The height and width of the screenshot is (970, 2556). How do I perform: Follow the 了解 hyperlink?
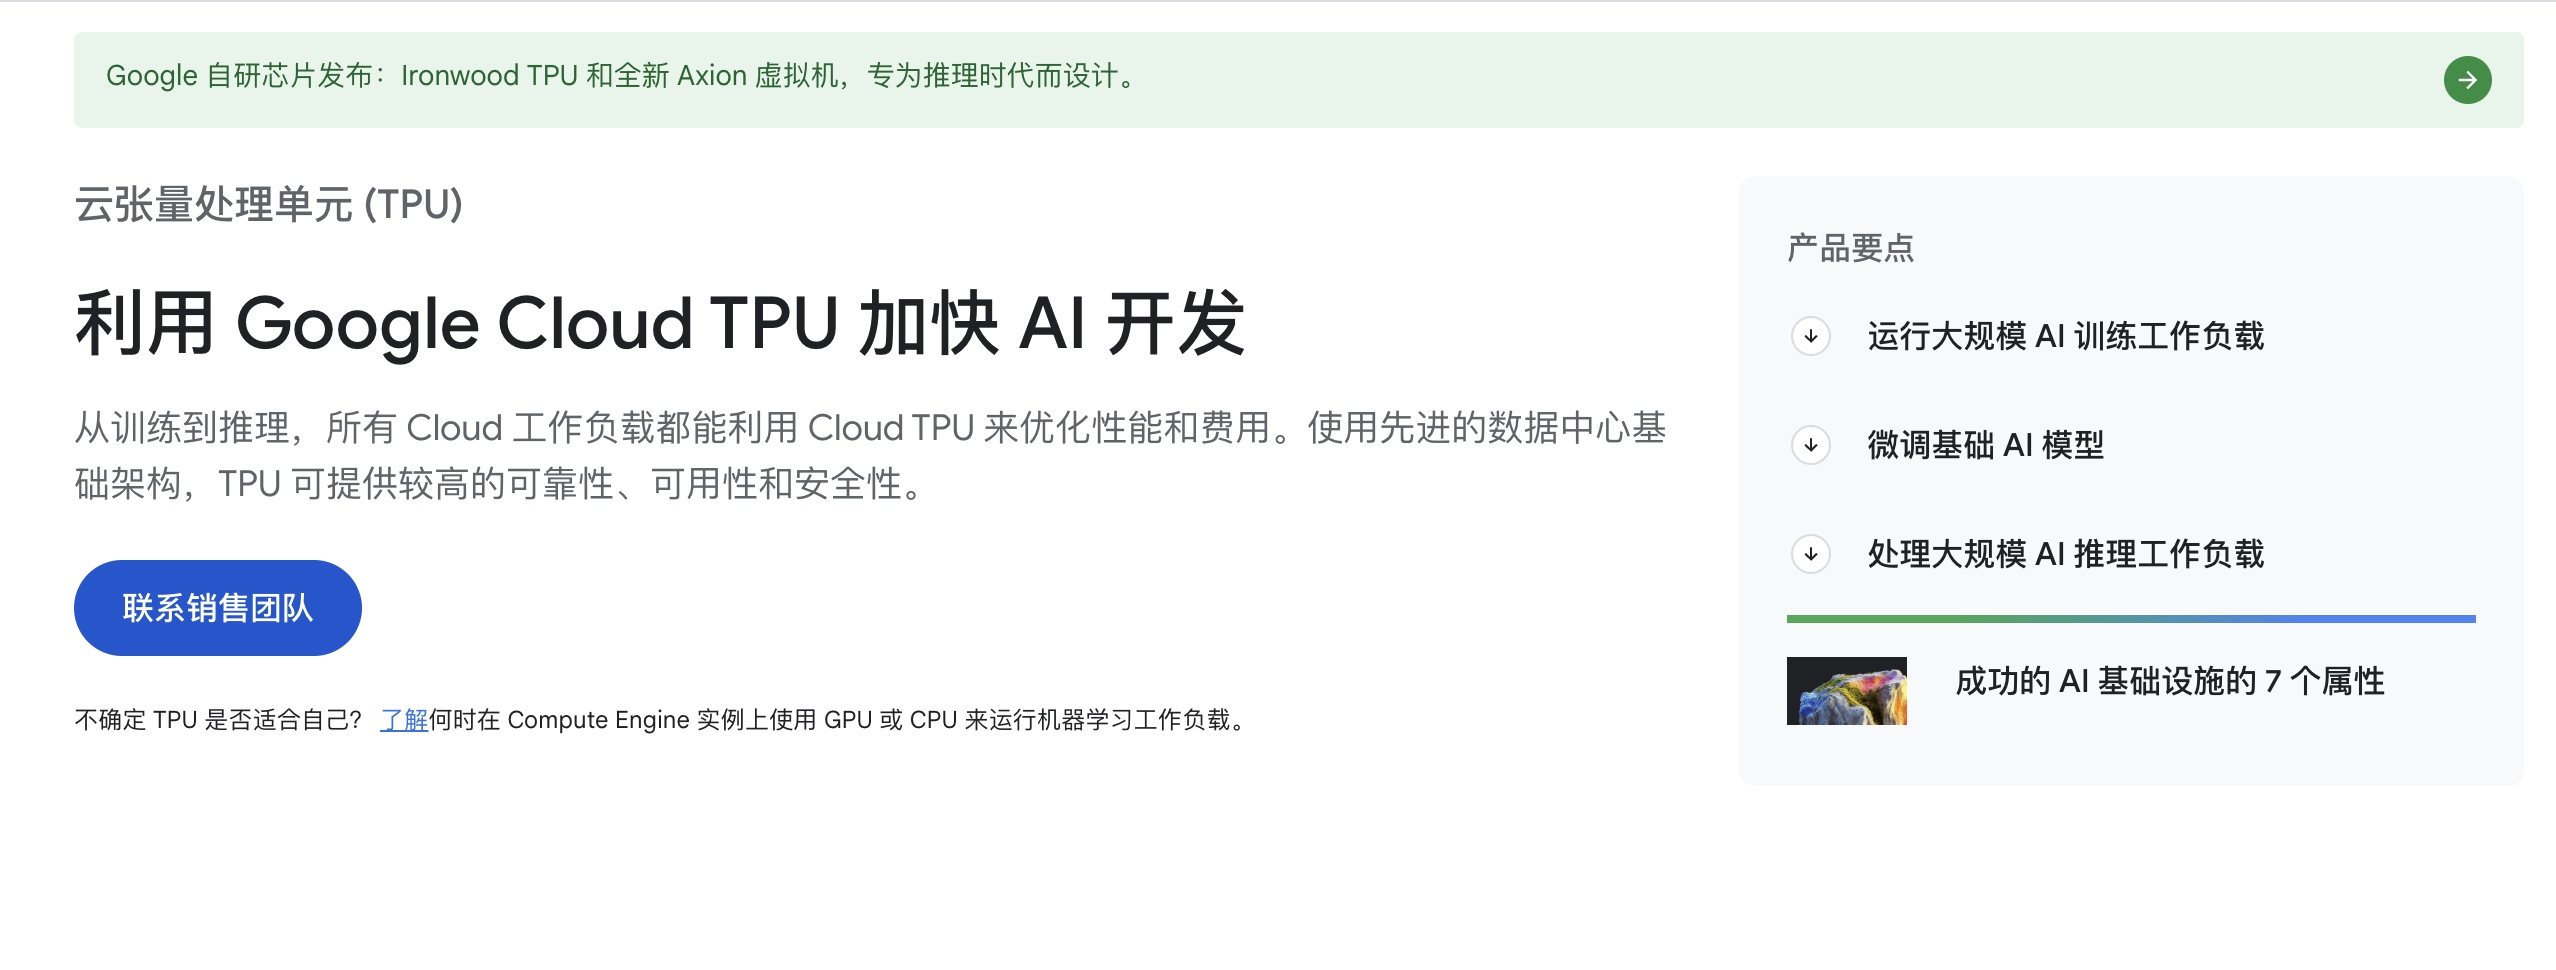[404, 720]
